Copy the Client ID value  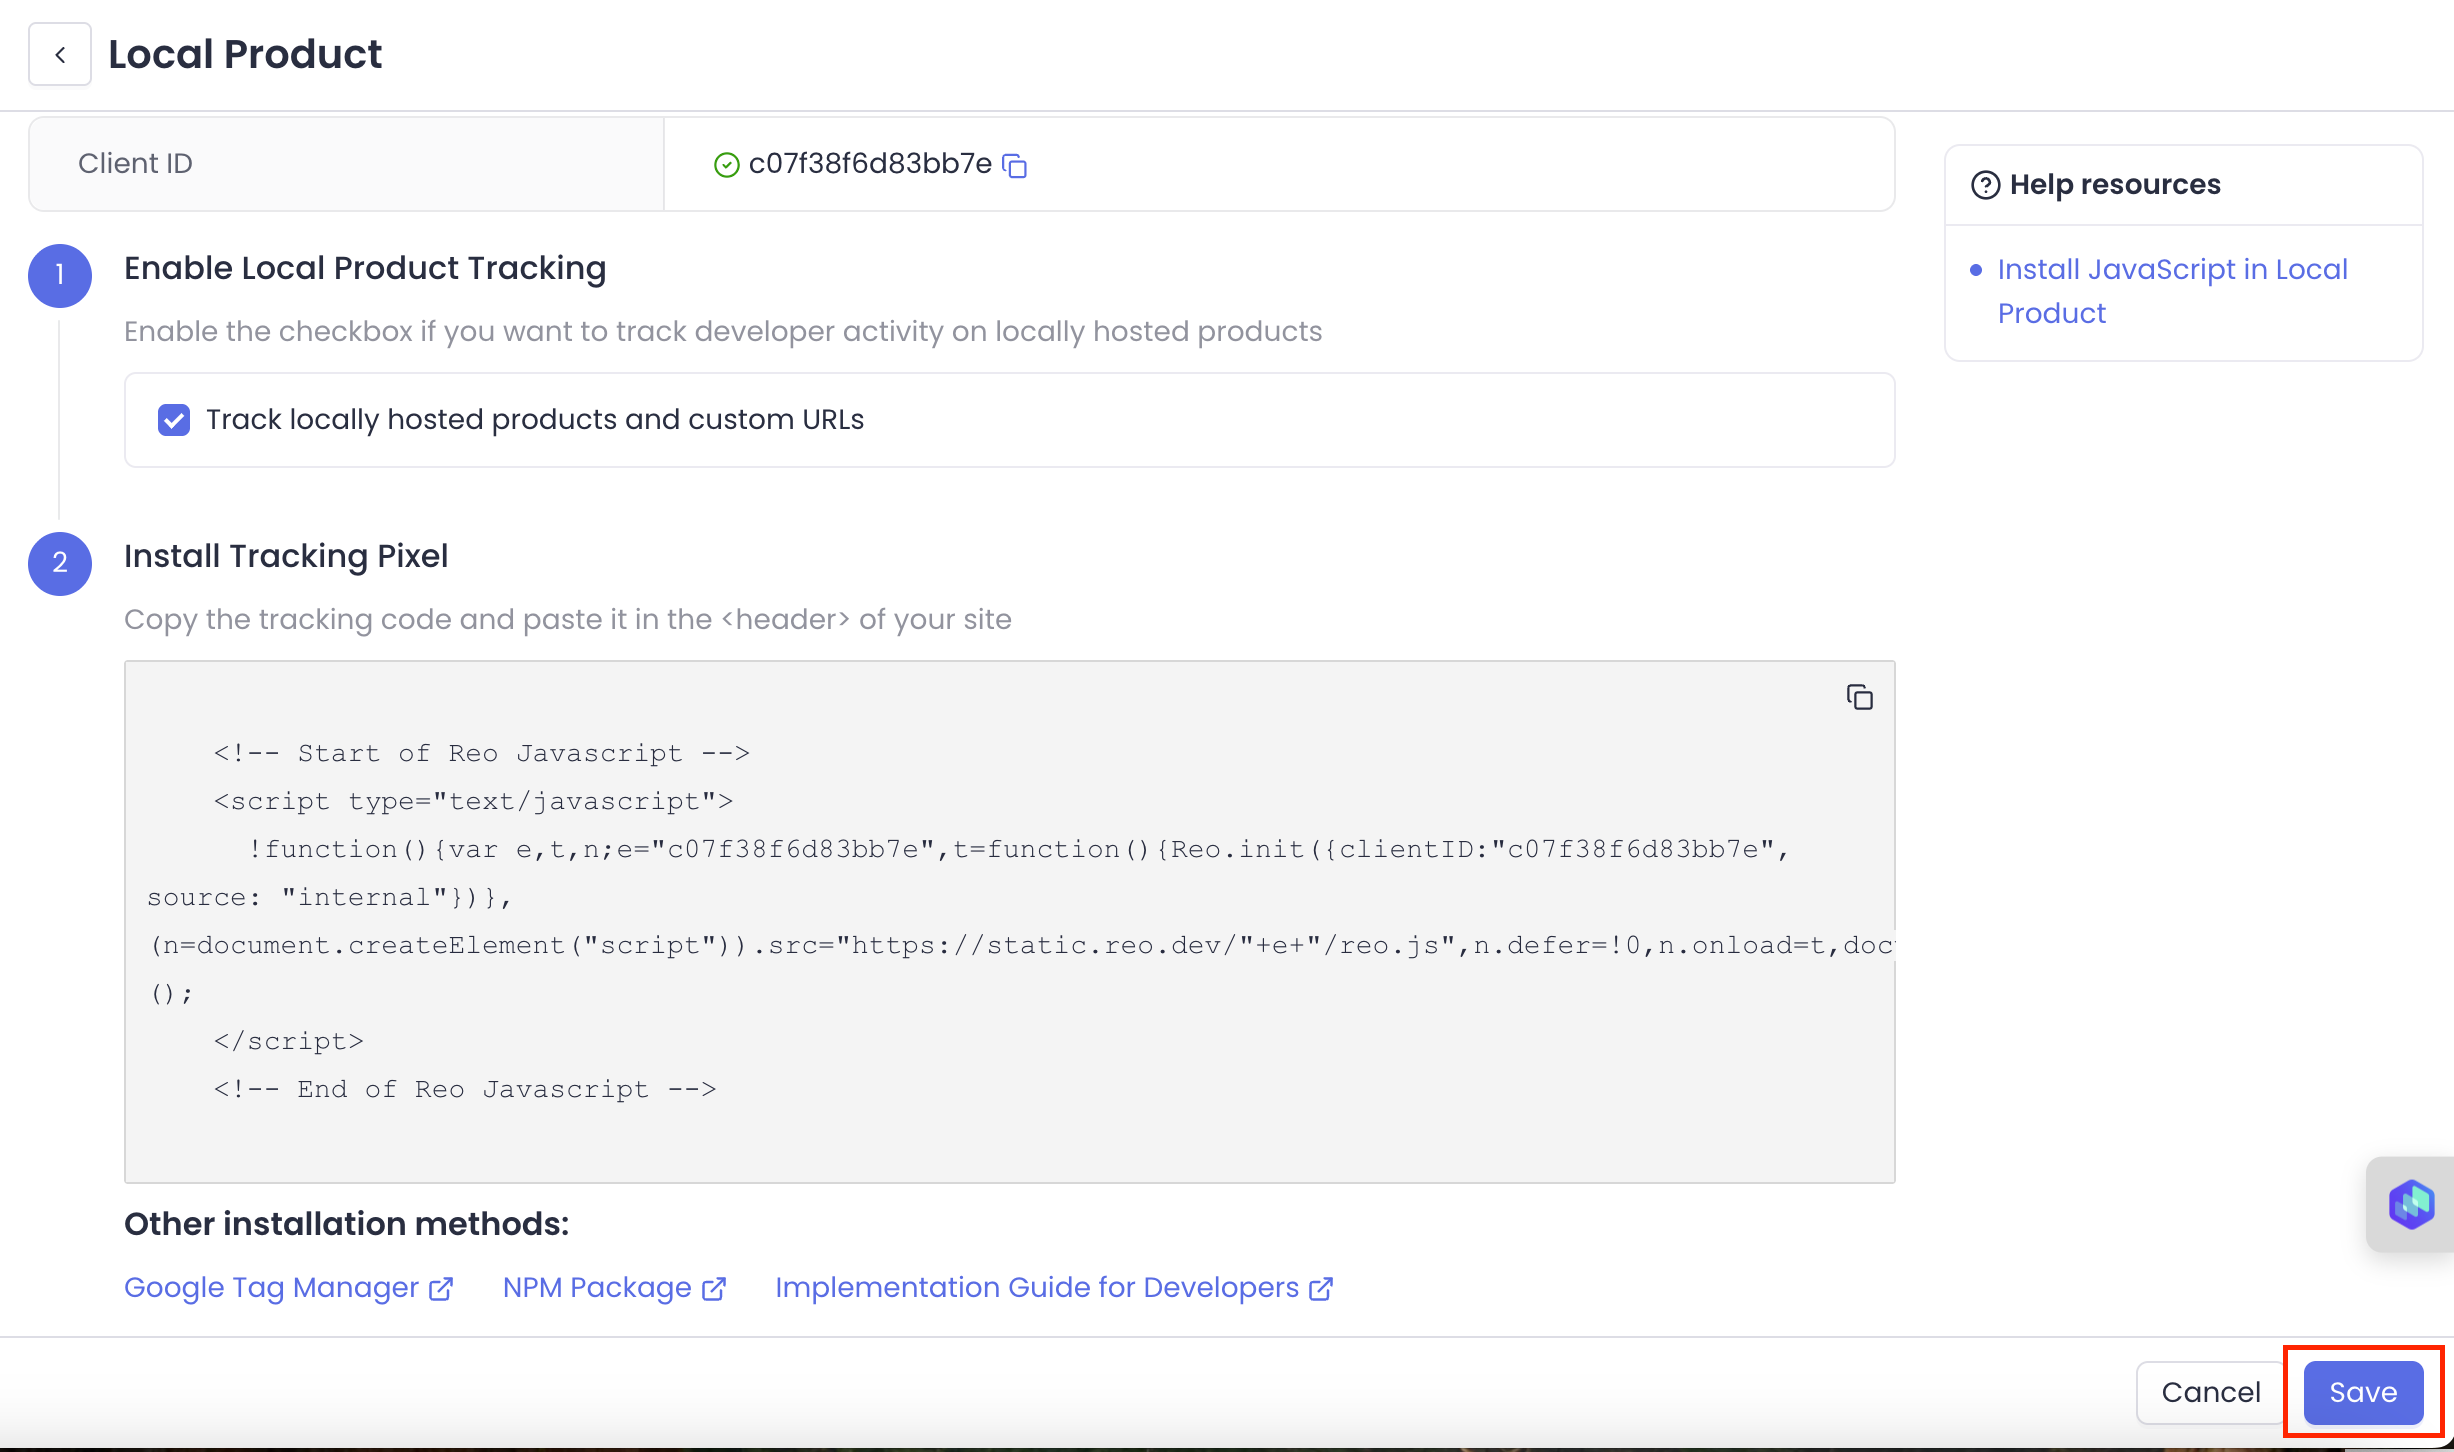click(1015, 165)
